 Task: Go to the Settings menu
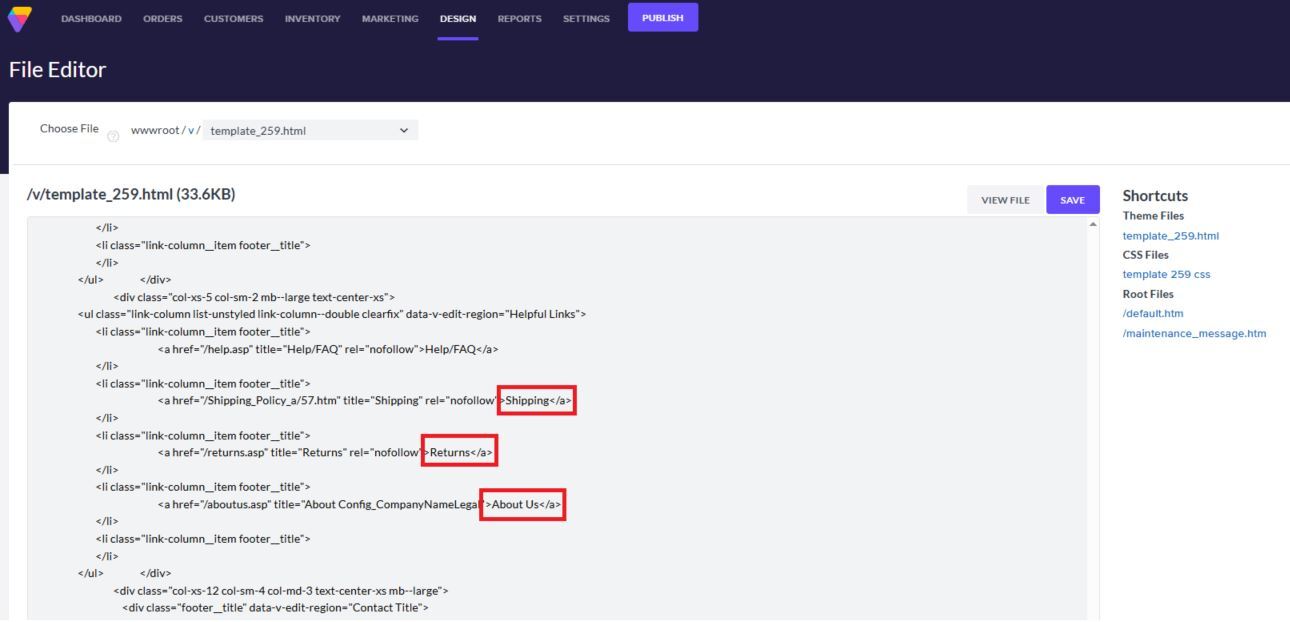pos(585,19)
